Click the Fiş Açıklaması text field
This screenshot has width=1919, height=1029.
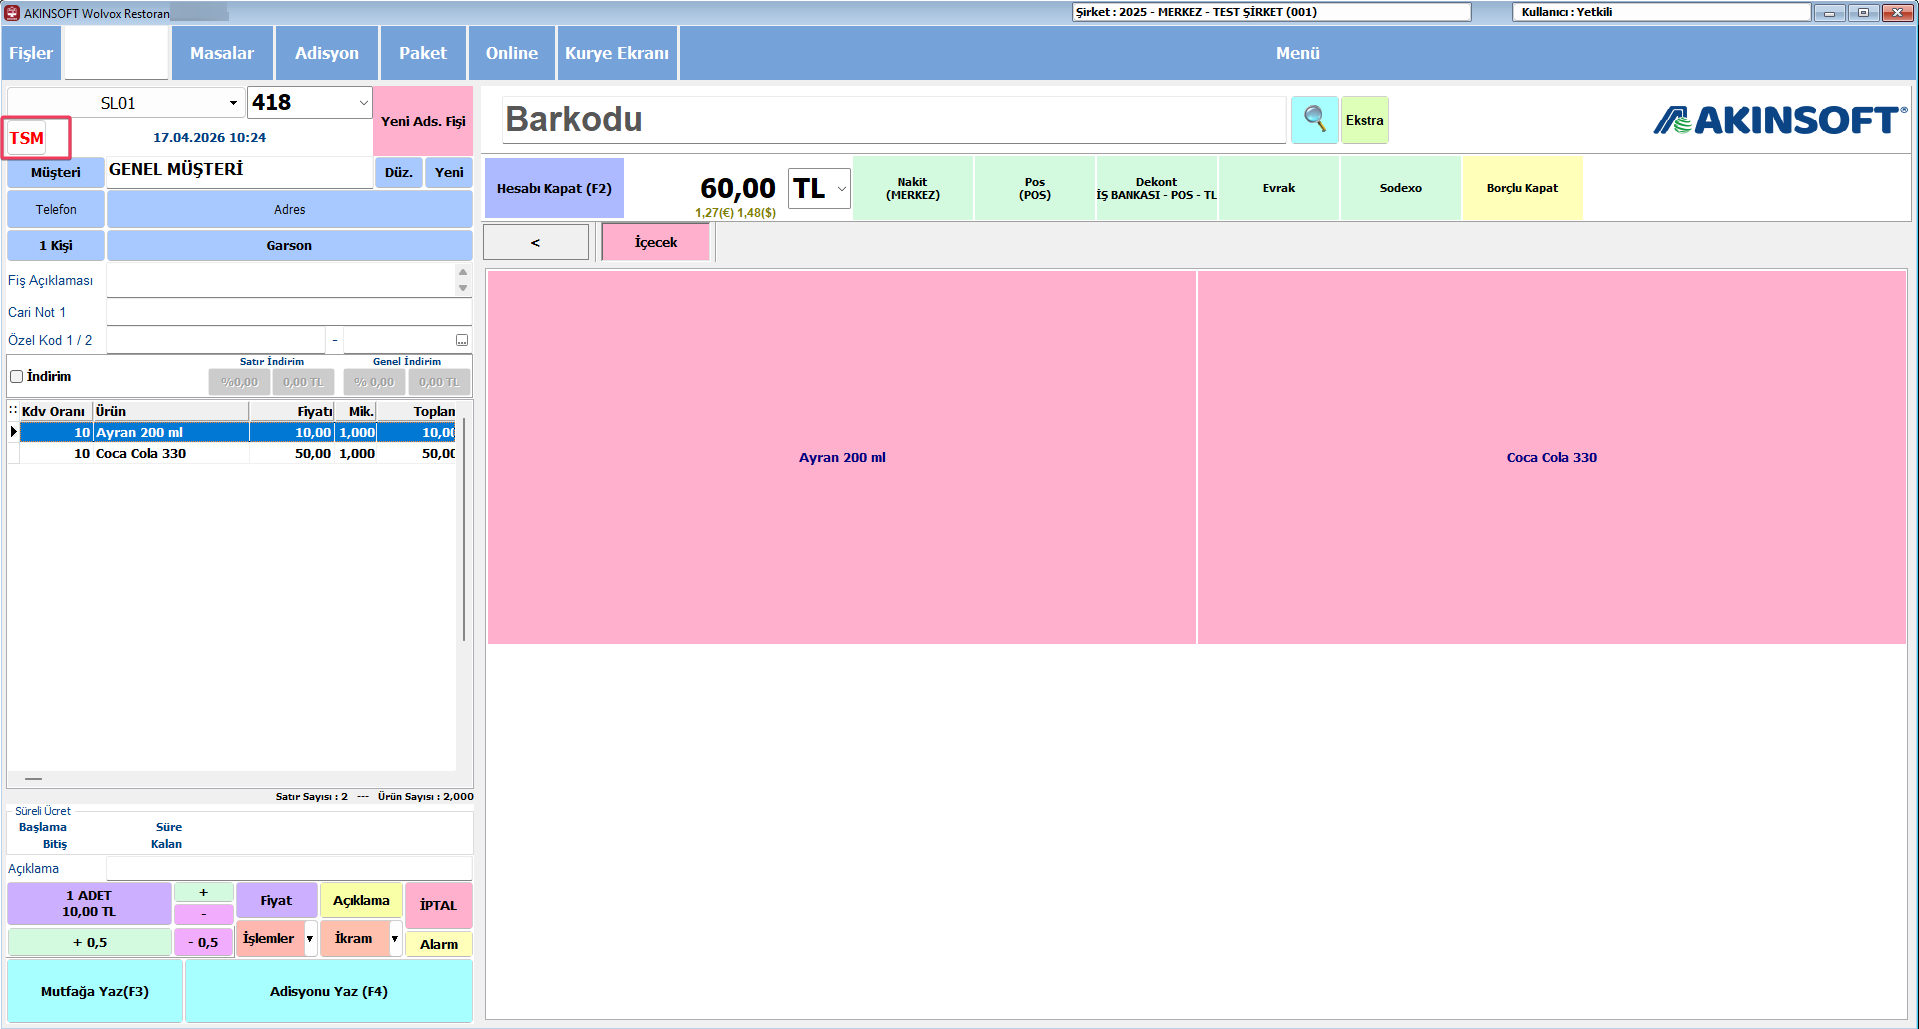[281, 281]
